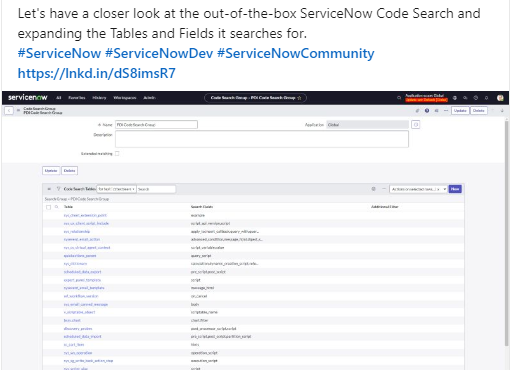The image size is (518, 370).
Task: Click the Search Group breadcrumb filter text
Action: pyautogui.click(x=77, y=199)
